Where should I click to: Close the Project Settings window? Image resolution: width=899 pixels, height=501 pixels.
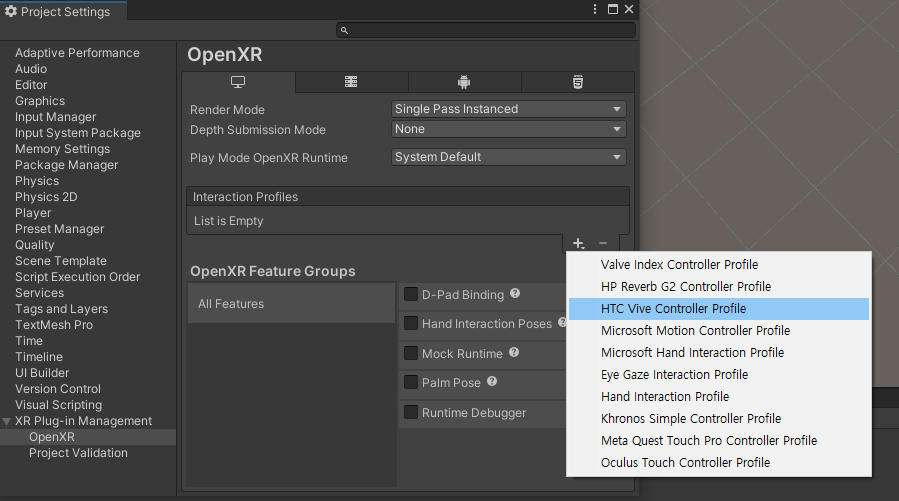pyautogui.click(x=629, y=9)
